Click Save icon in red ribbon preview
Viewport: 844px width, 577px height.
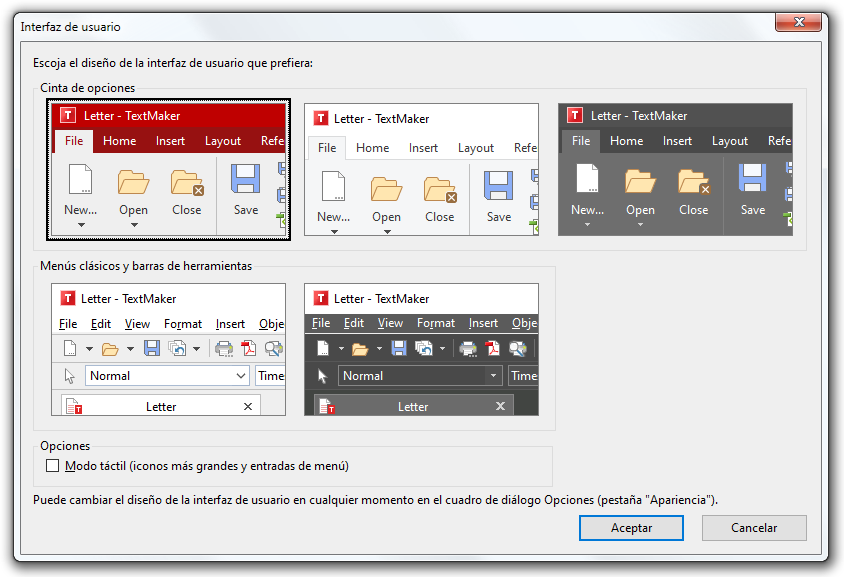[x=245, y=179]
